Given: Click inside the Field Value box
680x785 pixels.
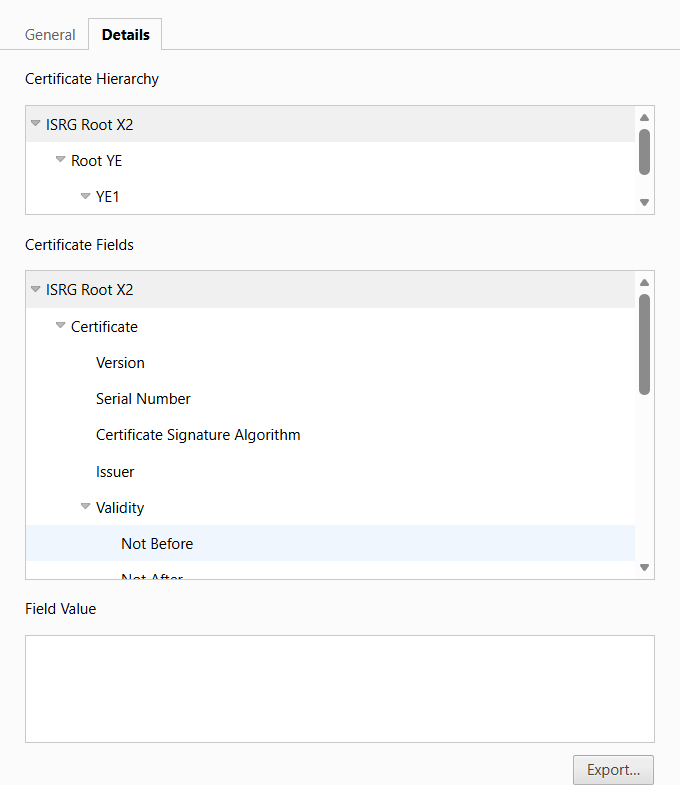Looking at the screenshot, I should click(340, 689).
